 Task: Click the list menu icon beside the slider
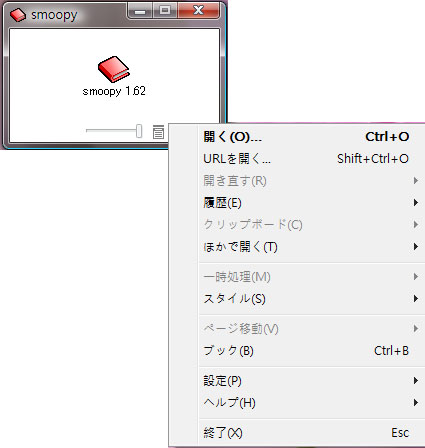pyautogui.click(x=158, y=132)
